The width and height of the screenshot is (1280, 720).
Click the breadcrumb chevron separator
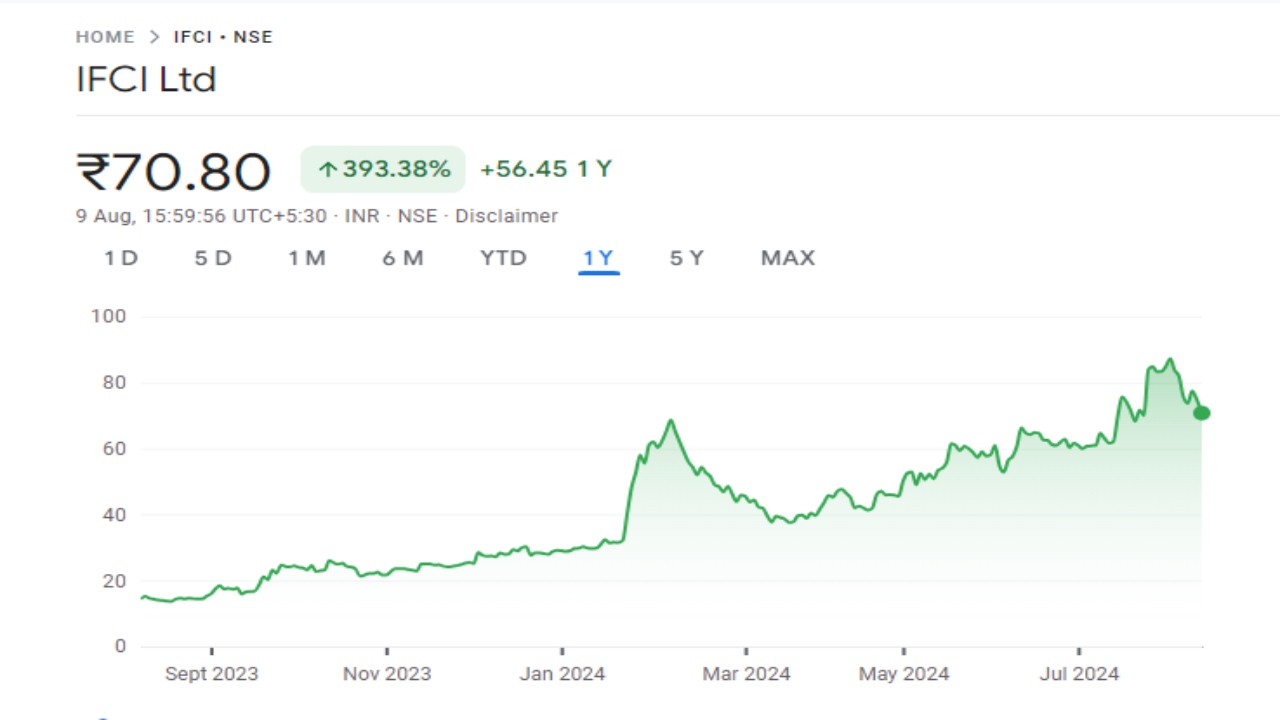point(154,37)
